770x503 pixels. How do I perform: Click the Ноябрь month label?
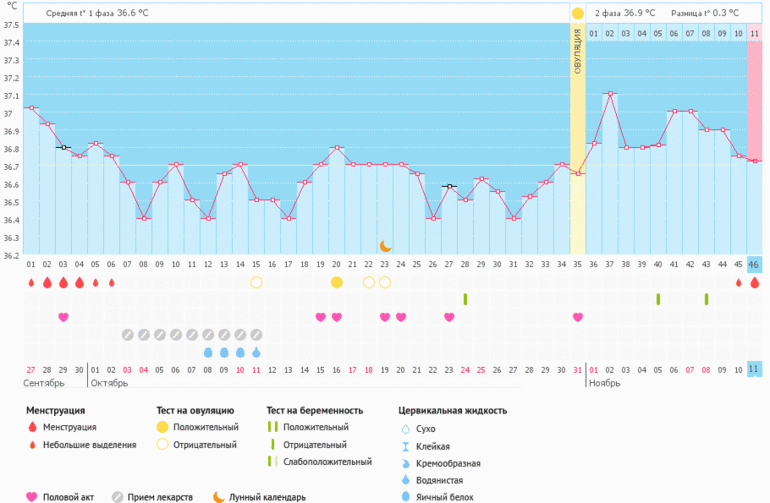pos(605,383)
